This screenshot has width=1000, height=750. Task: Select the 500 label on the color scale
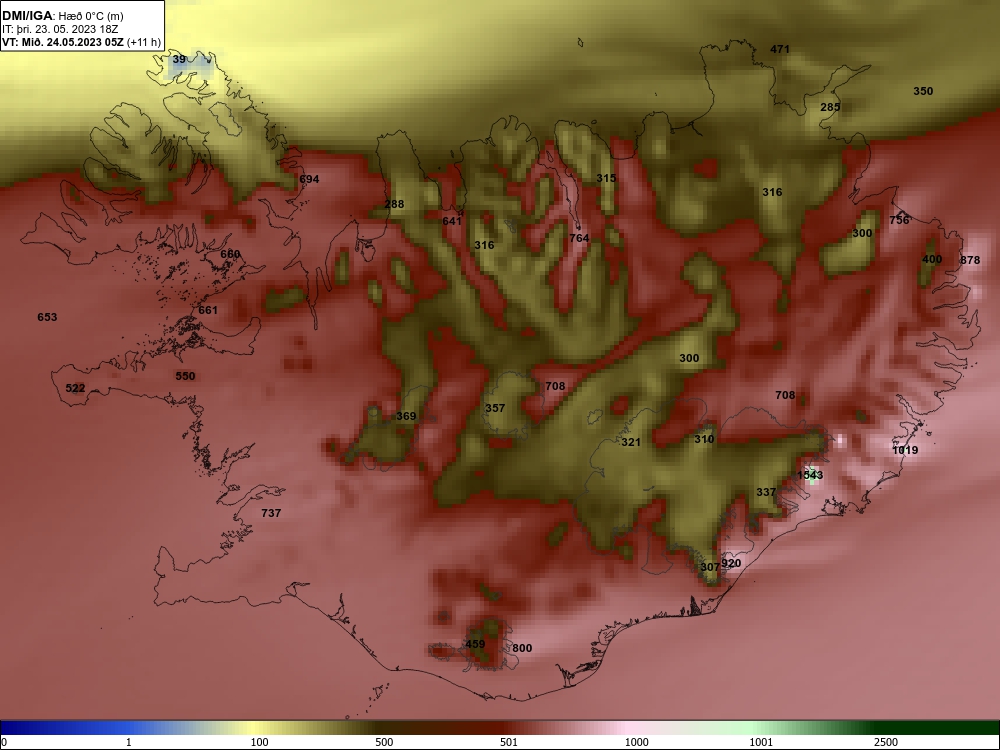(x=384, y=742)
